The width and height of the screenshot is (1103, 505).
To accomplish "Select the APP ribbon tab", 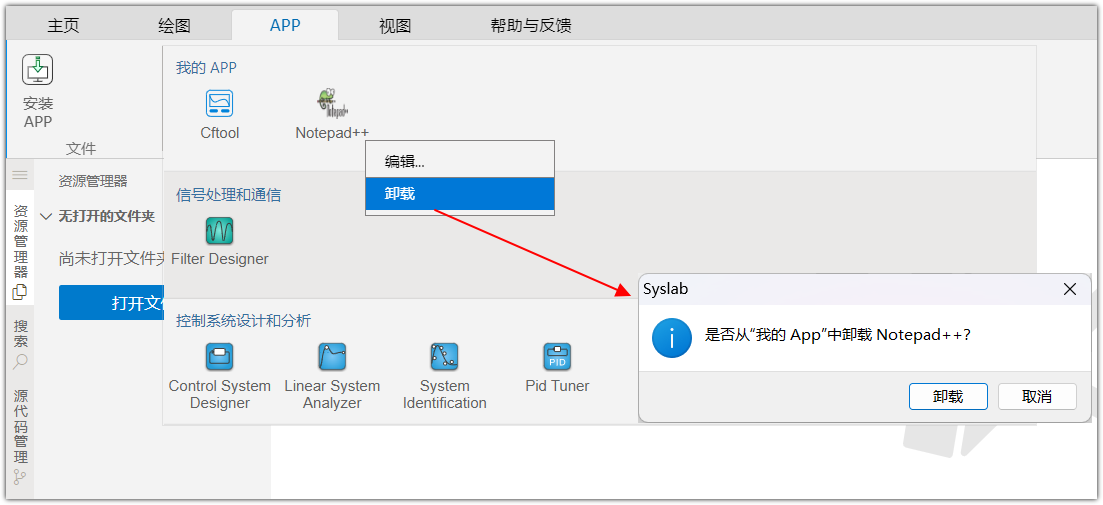I will (285, 25).
